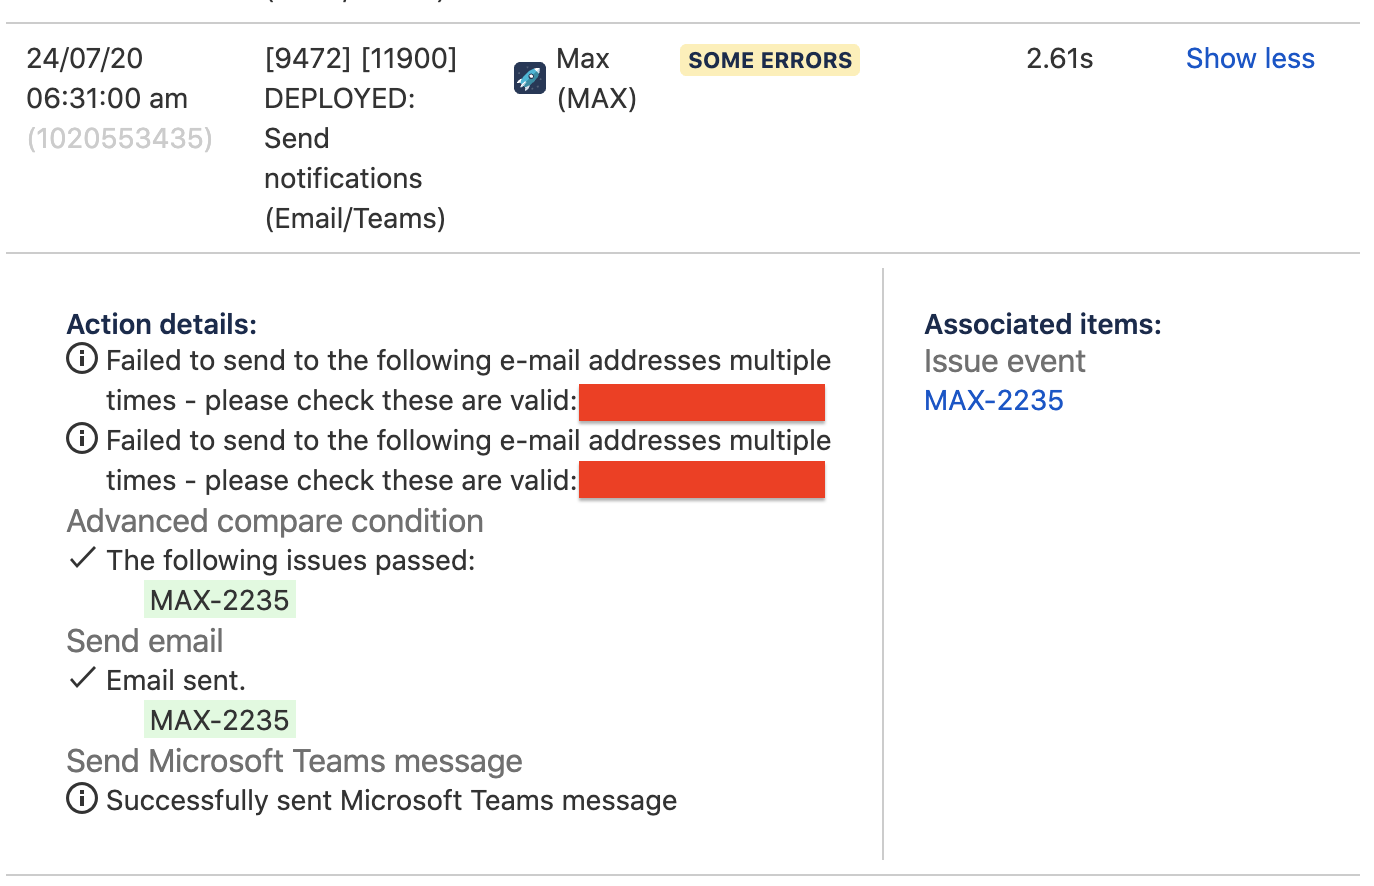Click the audit ID (1020553435)

pyautogui.click(x=120, y=138)
